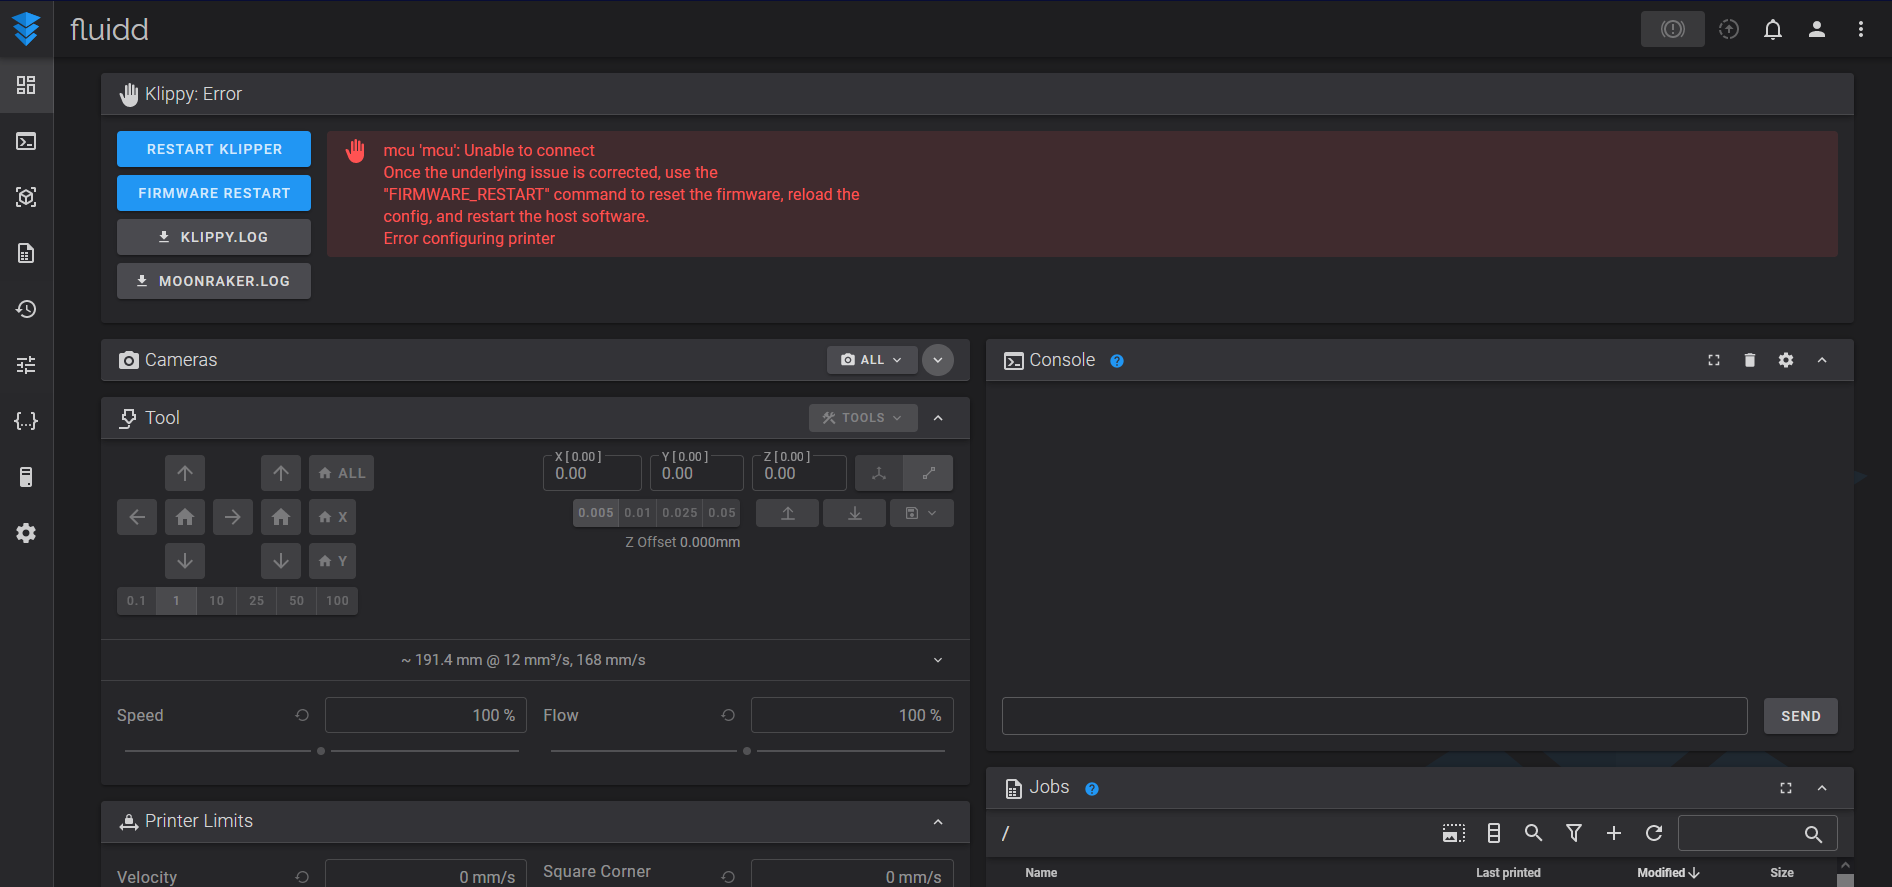Open console settings gear
This screenshot has width=1892, height=887.
coord(1785,360)
